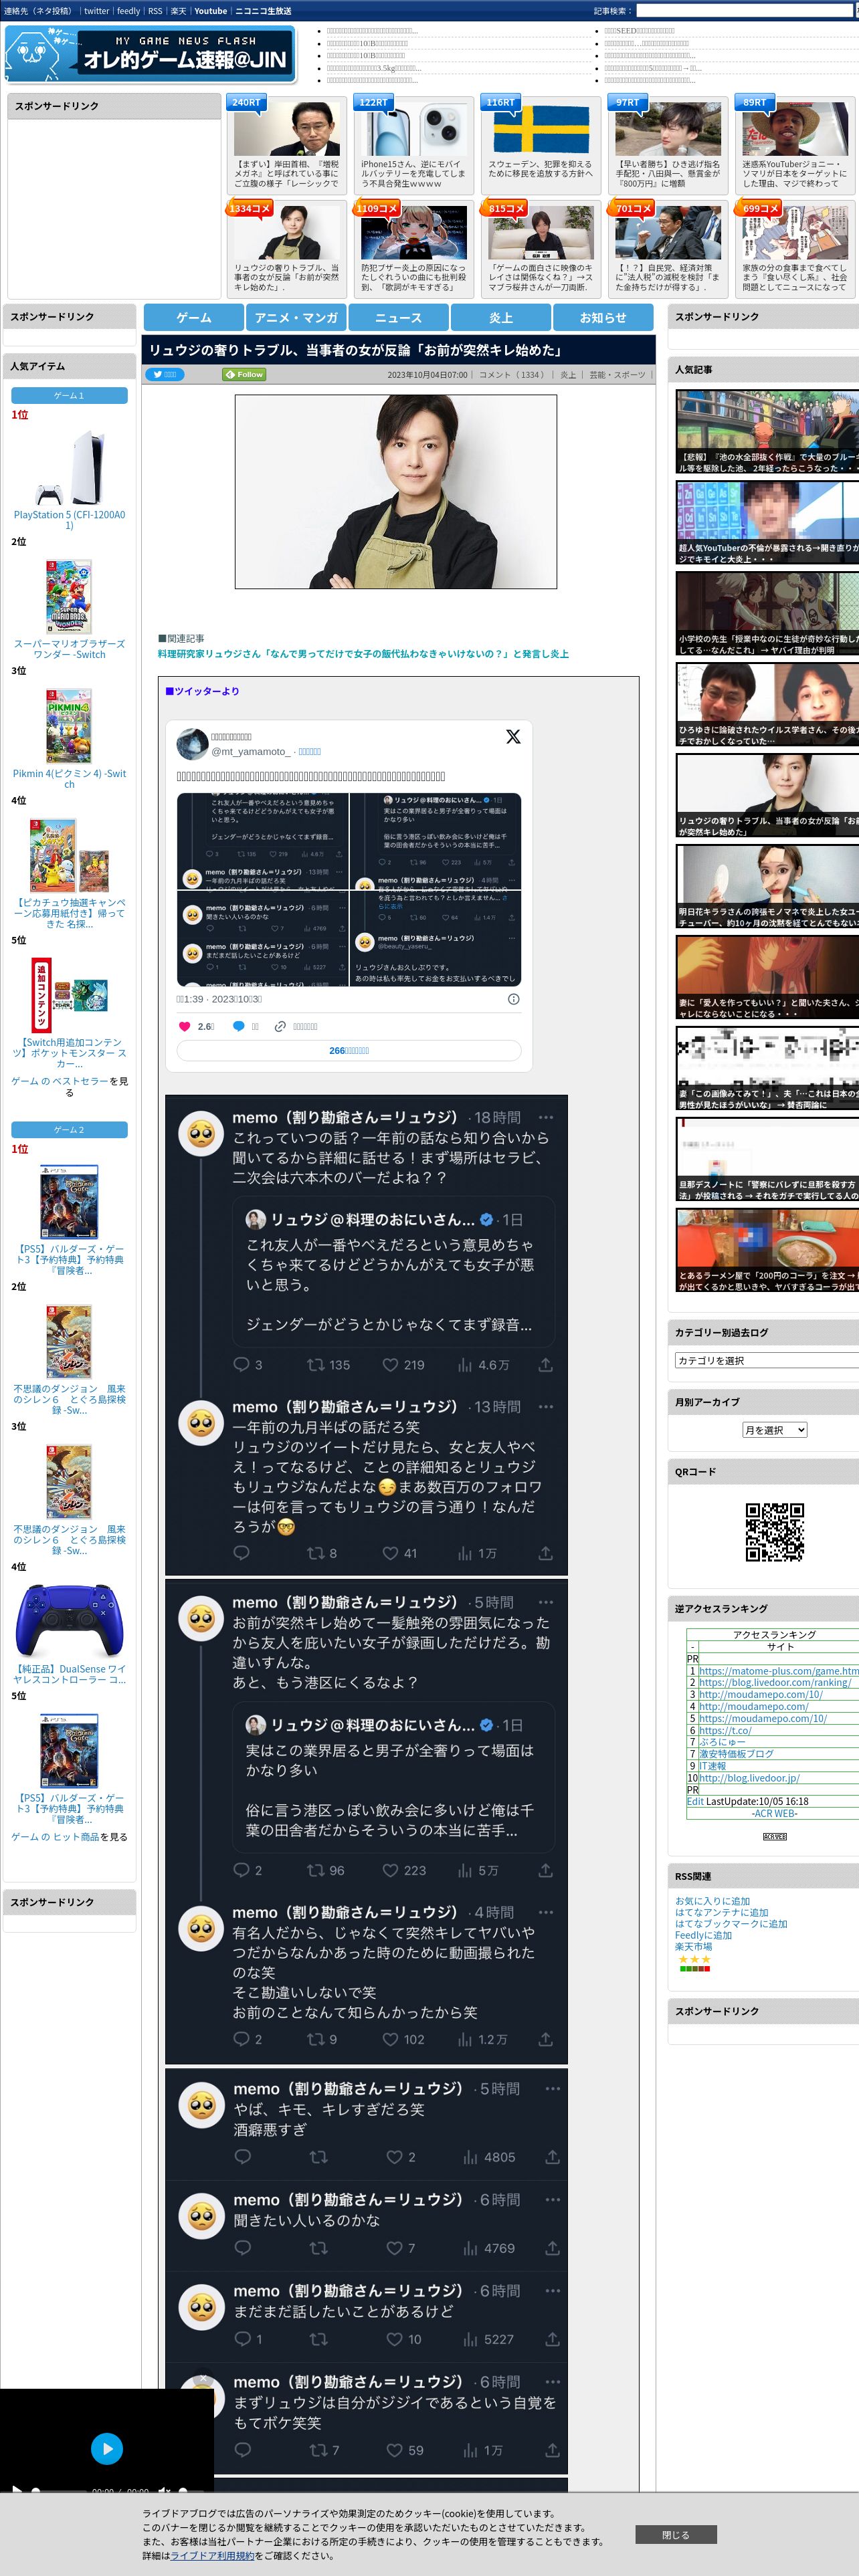This screenshot has height=2576, width=859.
Task: Open the Super Mario Bros. Wonder product image
Action: [x=69, y=596]
